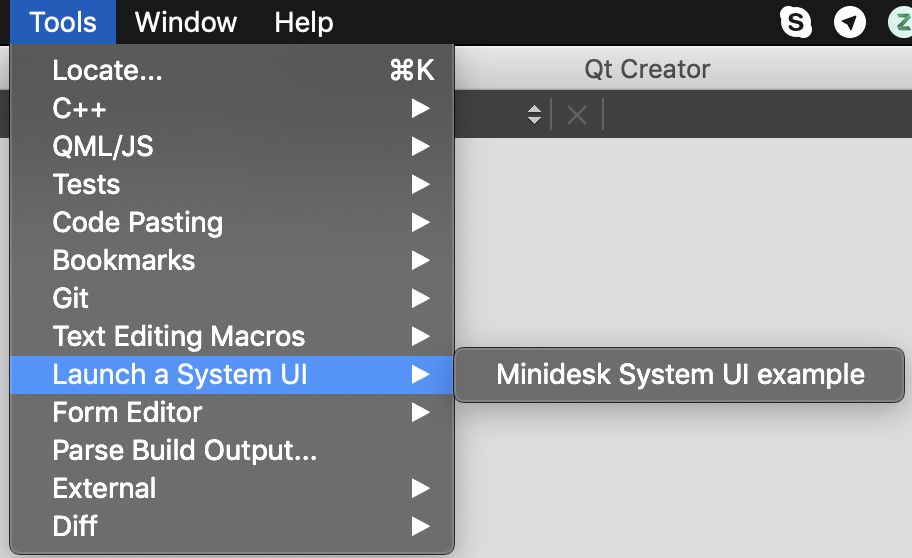Open the Form Editor submenu

(x=127, y=412)
